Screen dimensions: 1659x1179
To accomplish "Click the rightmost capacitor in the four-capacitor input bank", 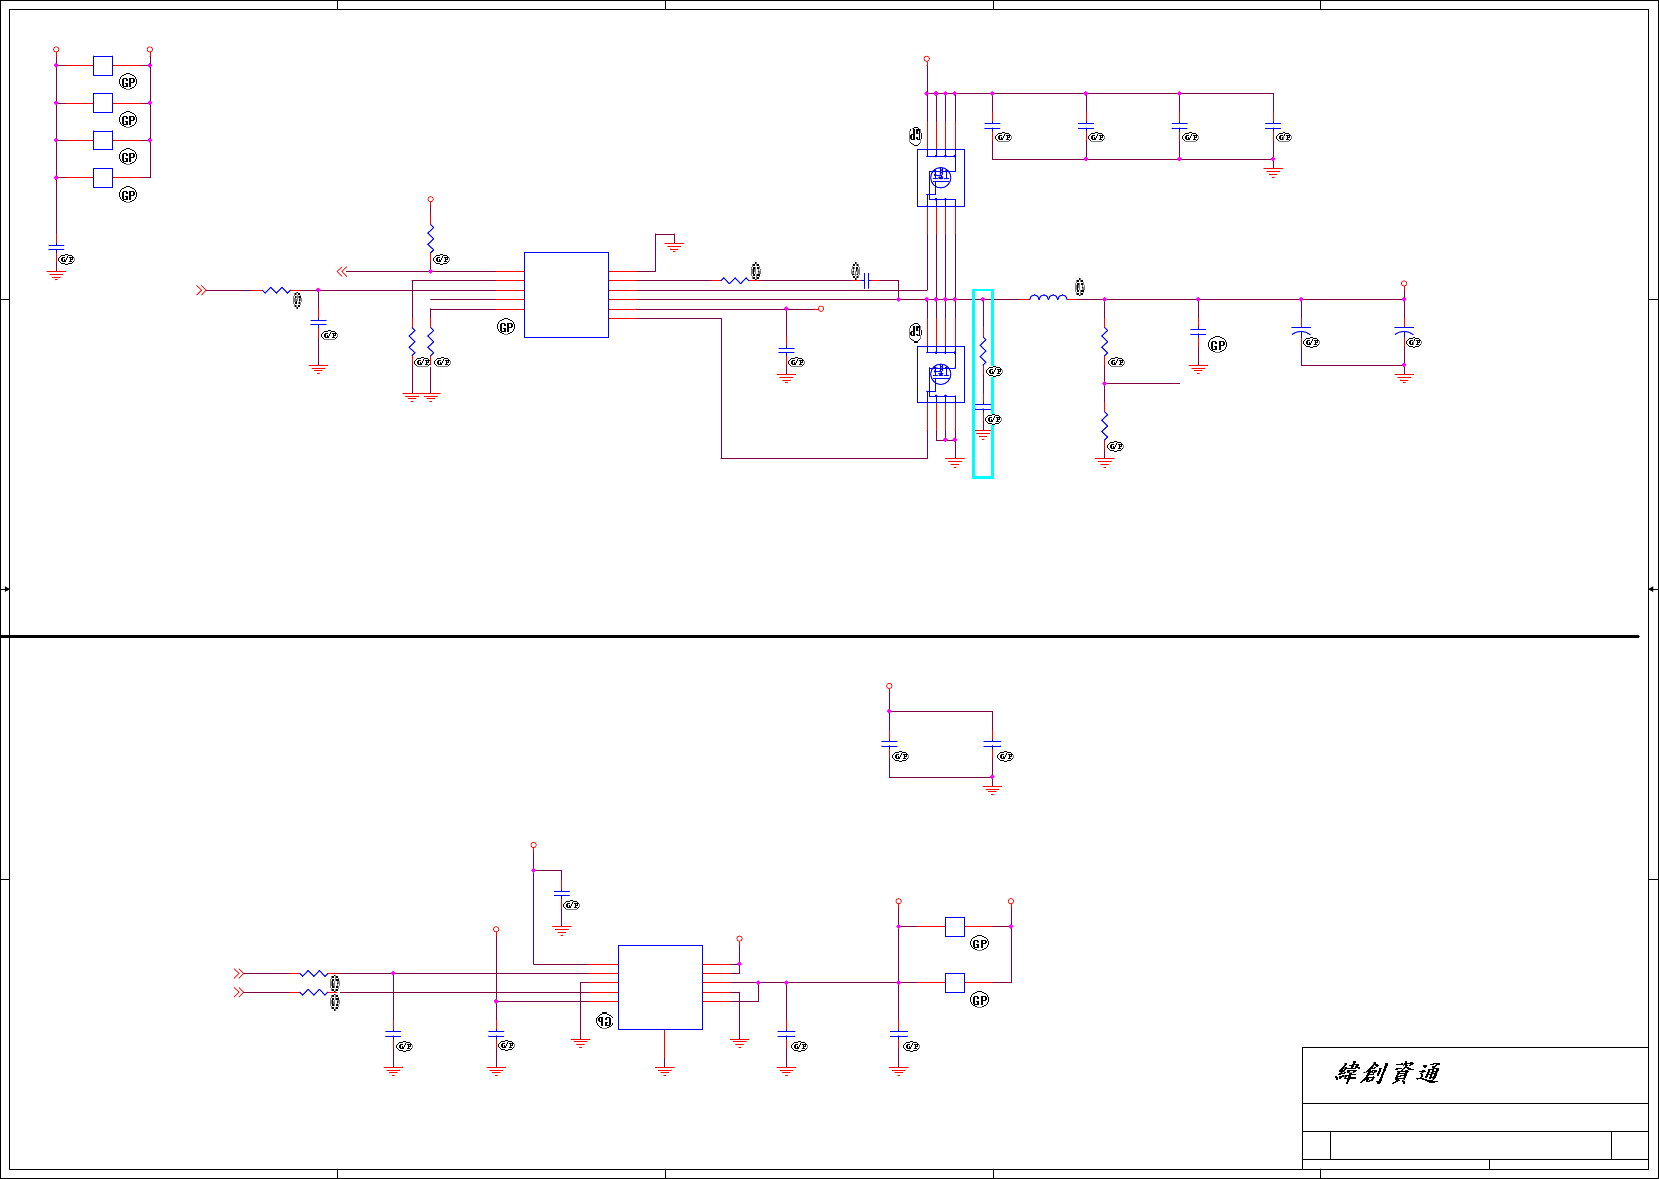I will 1273,127.
